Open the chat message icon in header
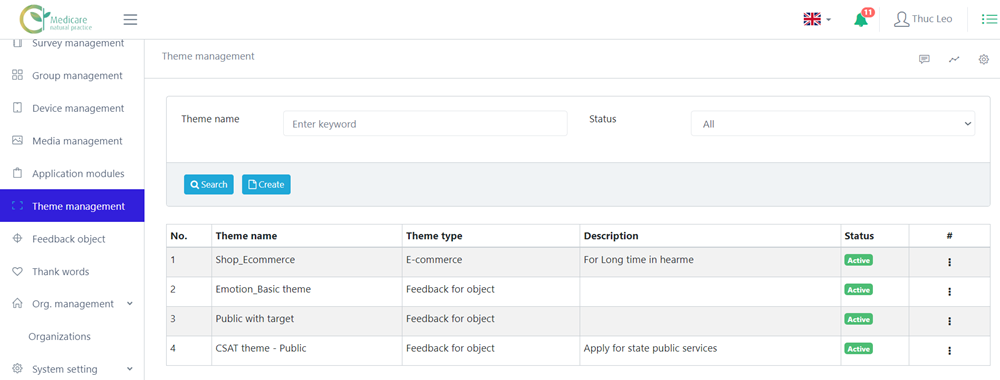The height and width of the screenshot is (380, 1000). click(x=924, y=59)
